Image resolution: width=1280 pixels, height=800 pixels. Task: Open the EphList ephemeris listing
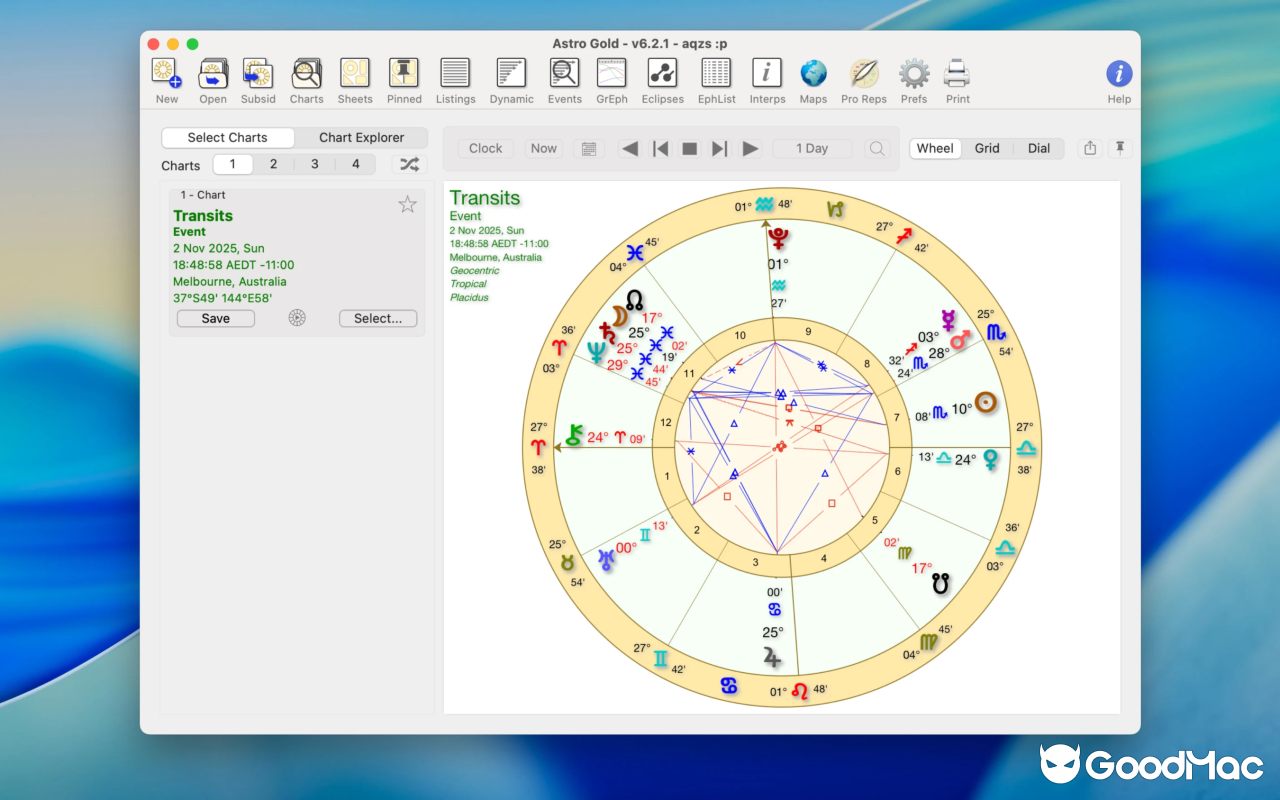(x=716, y=80)
